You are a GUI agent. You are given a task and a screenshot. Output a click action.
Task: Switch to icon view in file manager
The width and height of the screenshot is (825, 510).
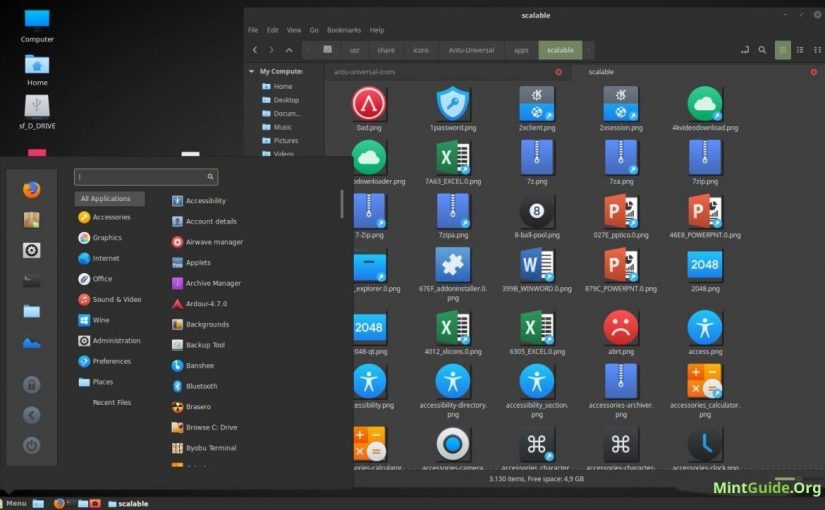point(782,50)
